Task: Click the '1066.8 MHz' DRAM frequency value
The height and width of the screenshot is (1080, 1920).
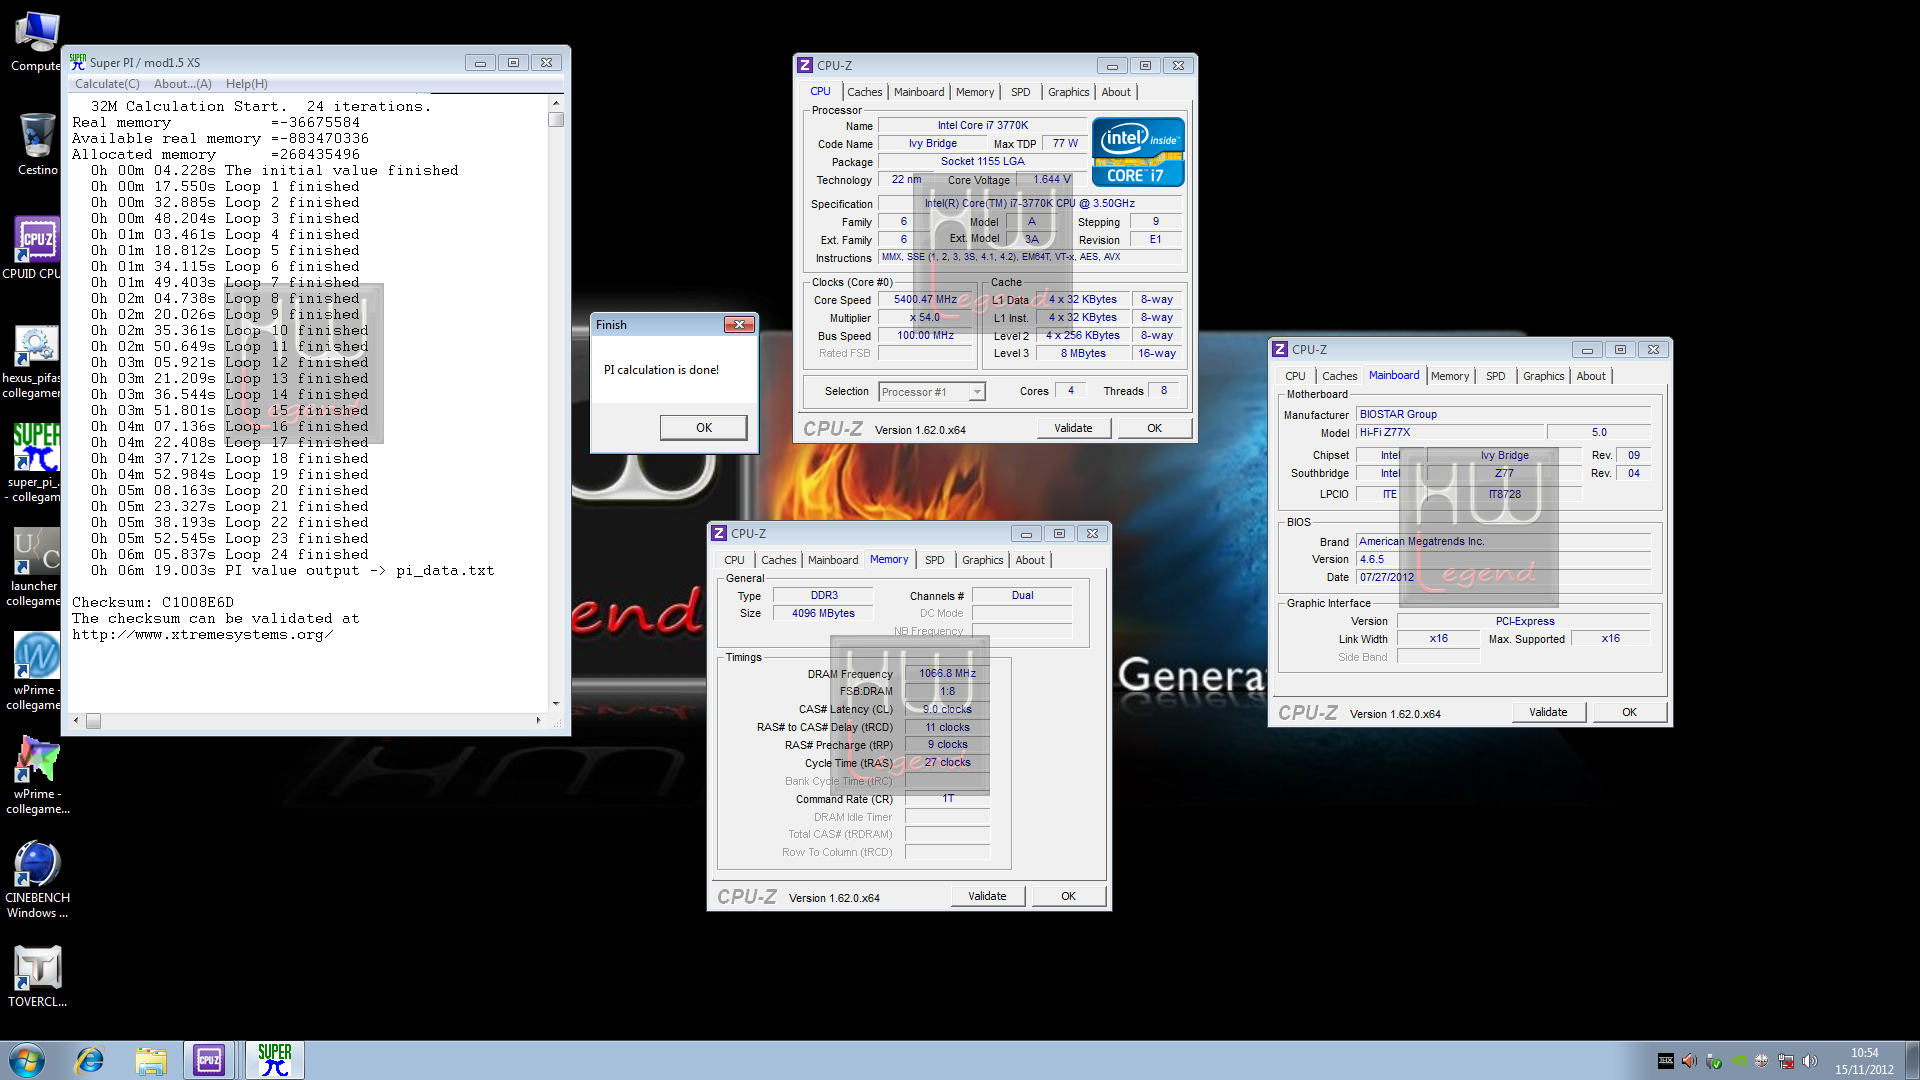Action: click(x=947, y=674)
